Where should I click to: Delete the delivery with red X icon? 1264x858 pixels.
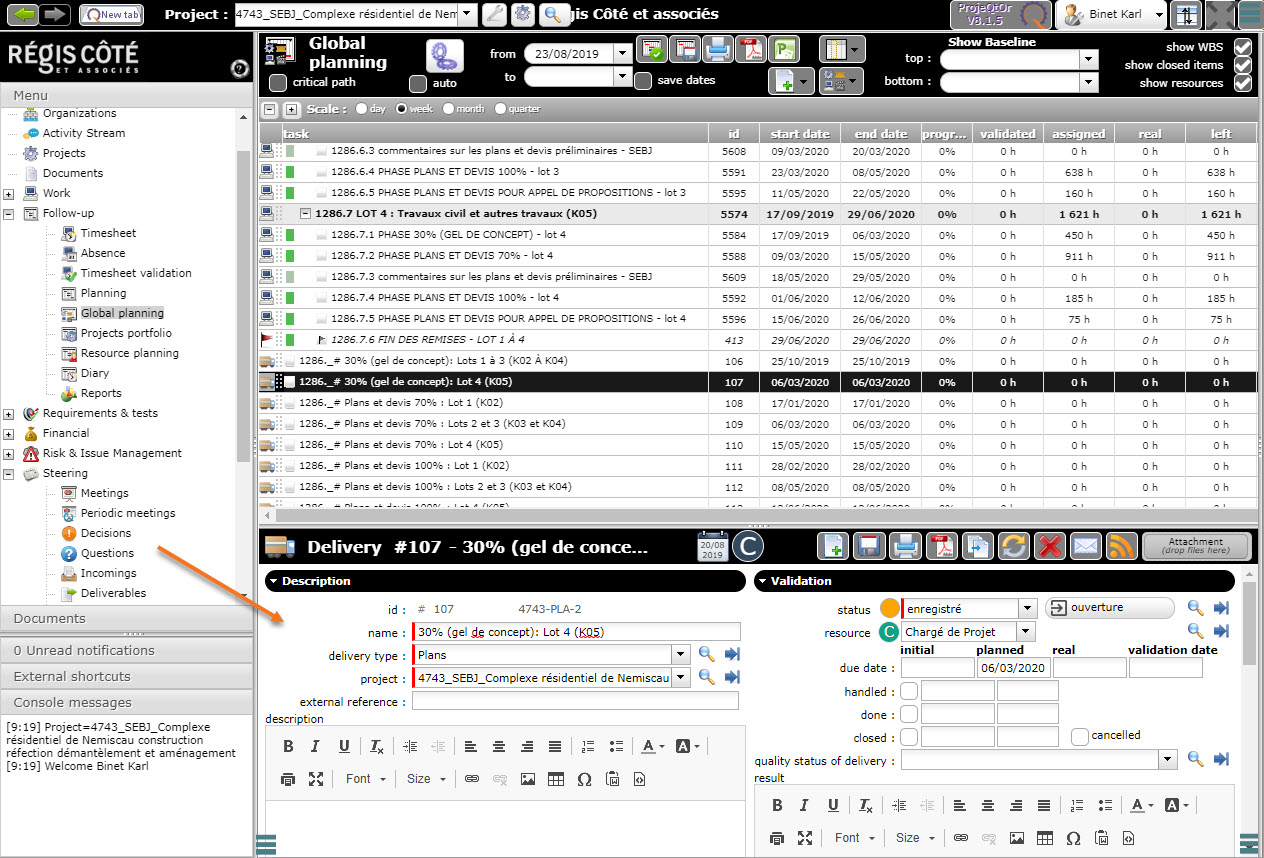click(x=1049, y=547)
